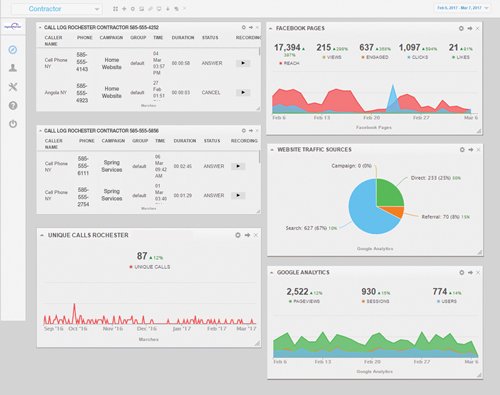Open the user profile icon in sidebar
500x395 pixels.
(x=13, y=68)
